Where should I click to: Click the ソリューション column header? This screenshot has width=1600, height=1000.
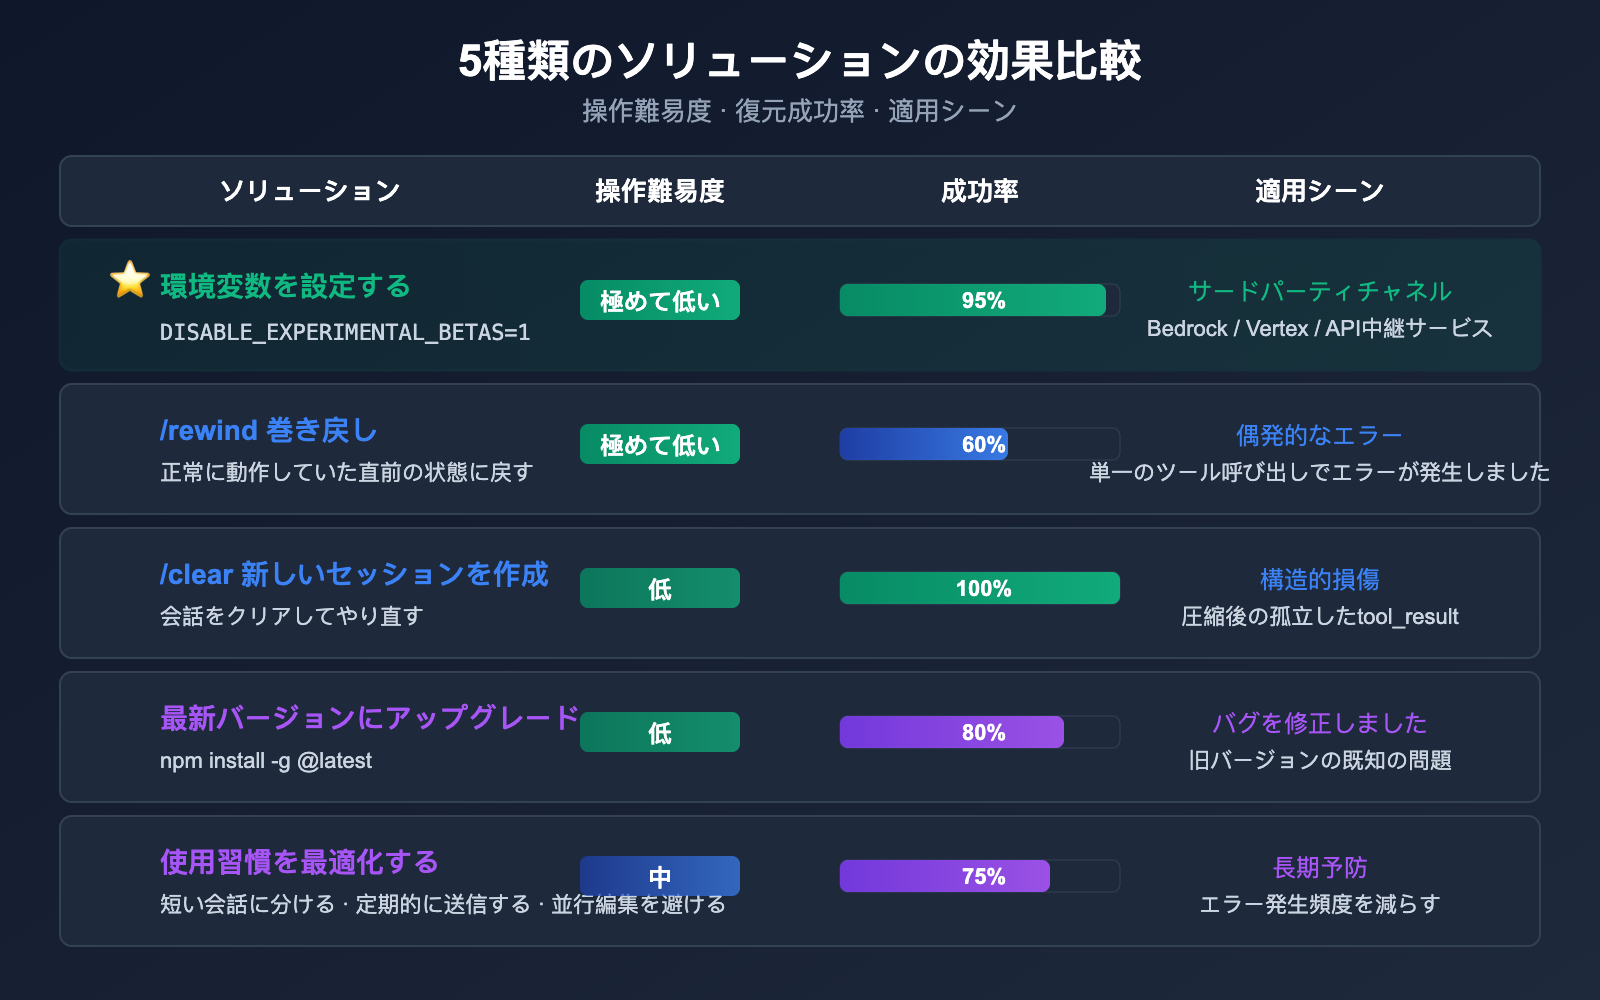pos(310,191)
